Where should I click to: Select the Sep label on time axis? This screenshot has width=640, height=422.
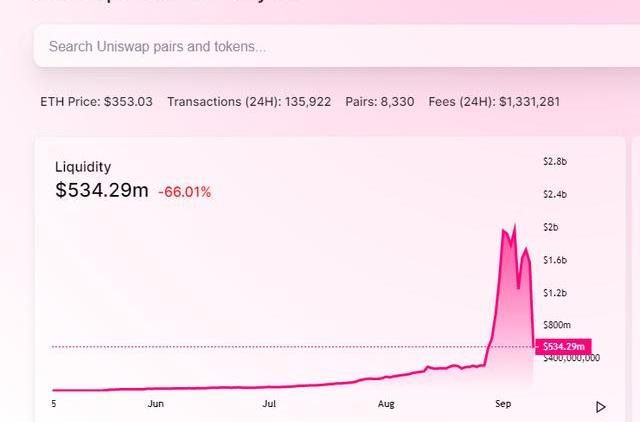point(503,404)
